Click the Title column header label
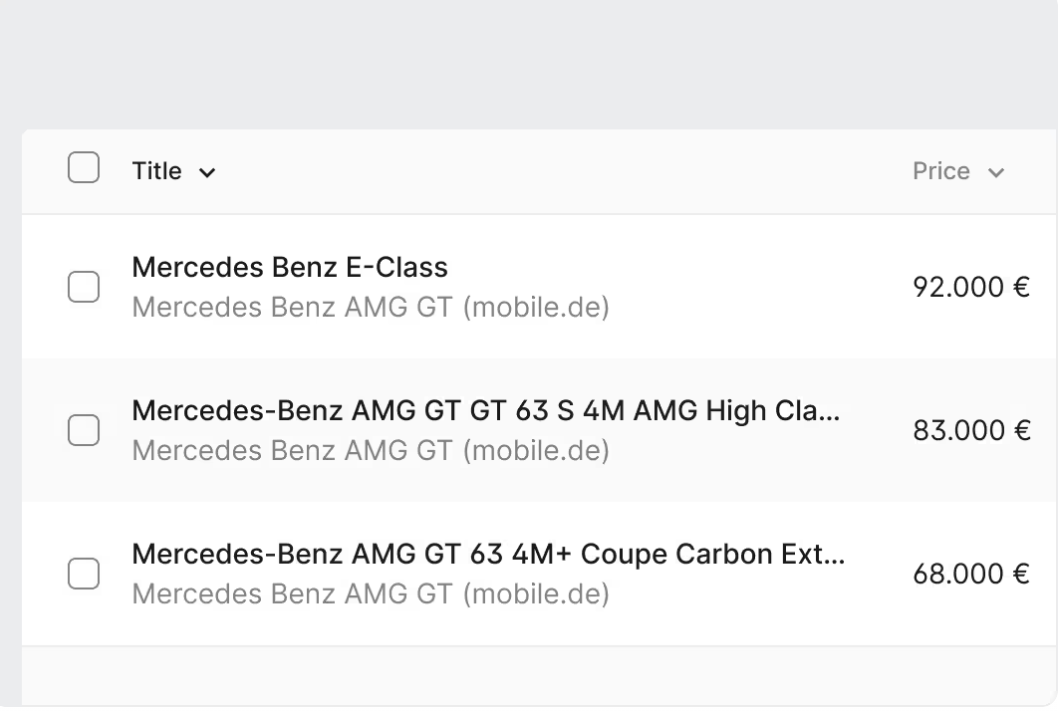 pos(157,171)
